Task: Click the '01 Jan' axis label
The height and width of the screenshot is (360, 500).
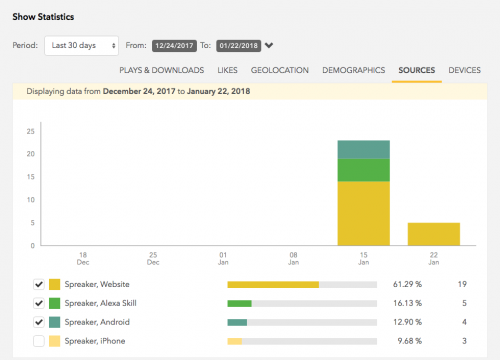Action: (223, 259)
